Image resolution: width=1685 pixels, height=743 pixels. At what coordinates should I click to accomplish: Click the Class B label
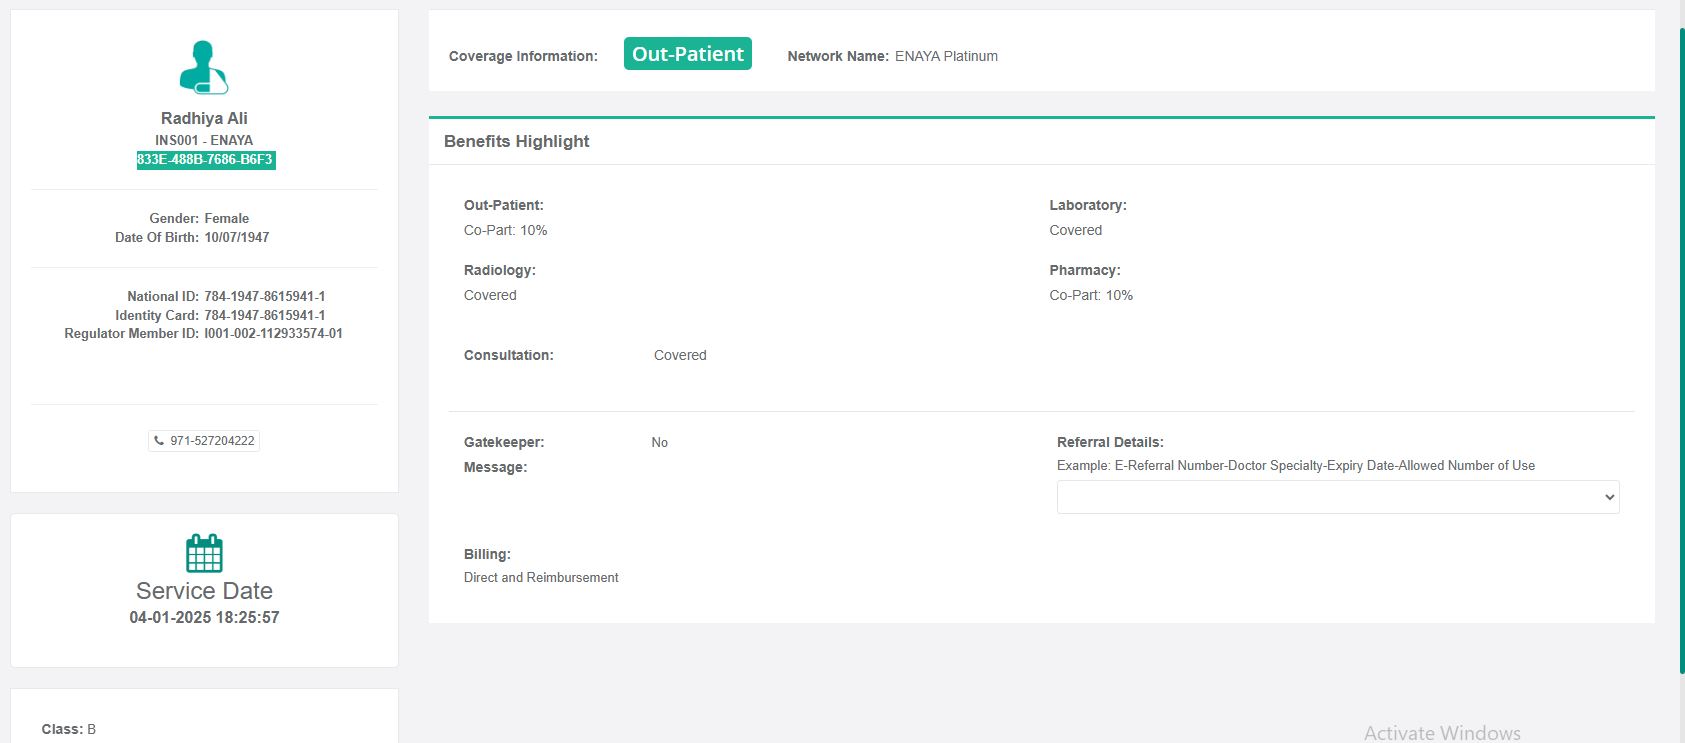click(69, 729)
